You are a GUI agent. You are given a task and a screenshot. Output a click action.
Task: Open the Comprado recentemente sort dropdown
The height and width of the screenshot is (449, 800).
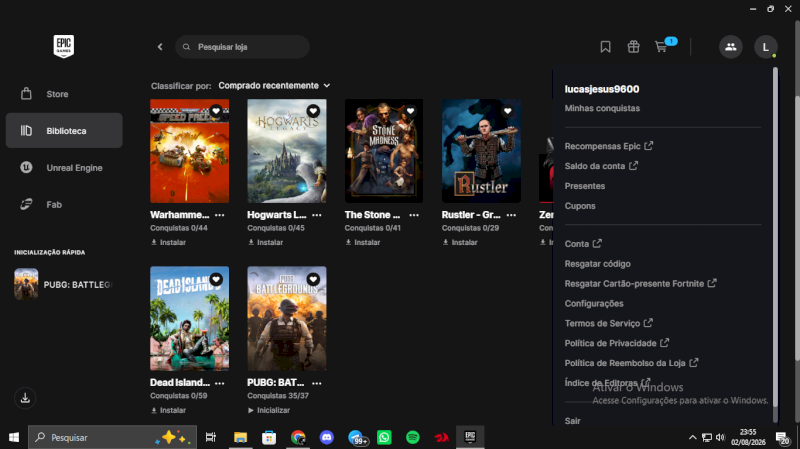274,86
